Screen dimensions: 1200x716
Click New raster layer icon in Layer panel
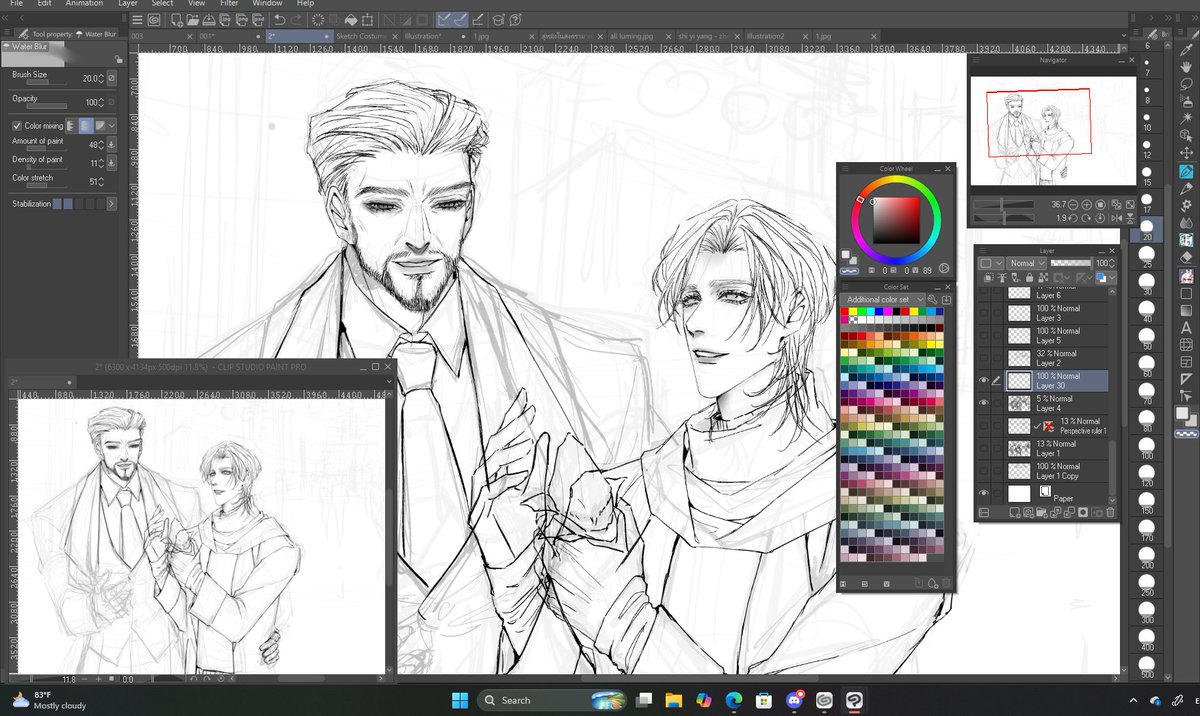click(x=1016, y=513)
